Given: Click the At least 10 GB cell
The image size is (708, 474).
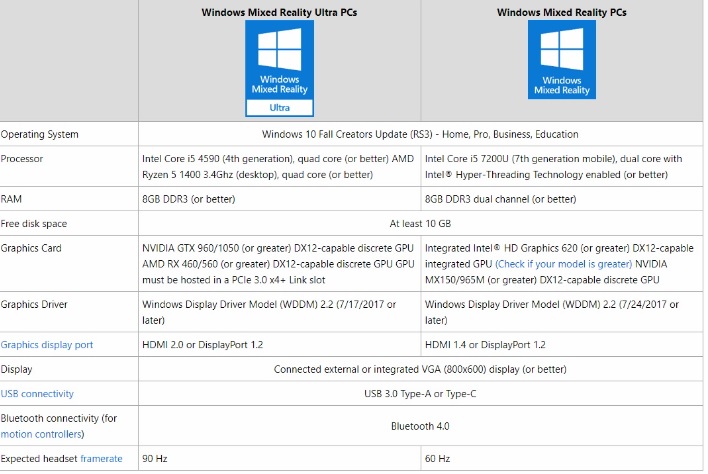Looking at the screenshot, I should (420, 223).
